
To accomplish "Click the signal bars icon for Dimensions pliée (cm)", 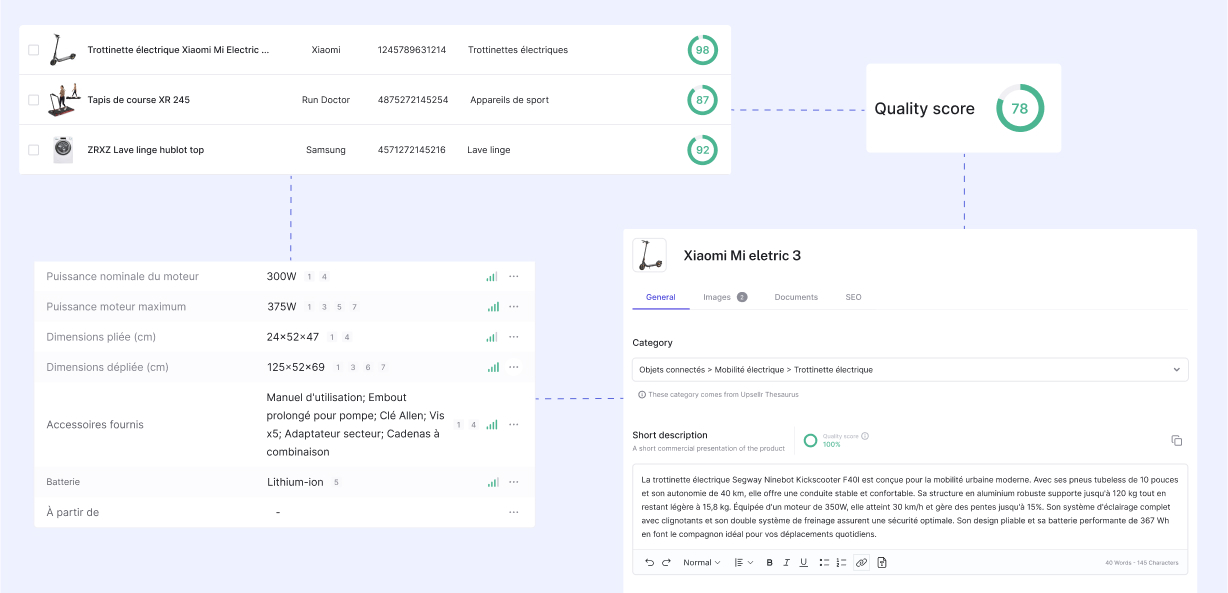I will point(493,337).
